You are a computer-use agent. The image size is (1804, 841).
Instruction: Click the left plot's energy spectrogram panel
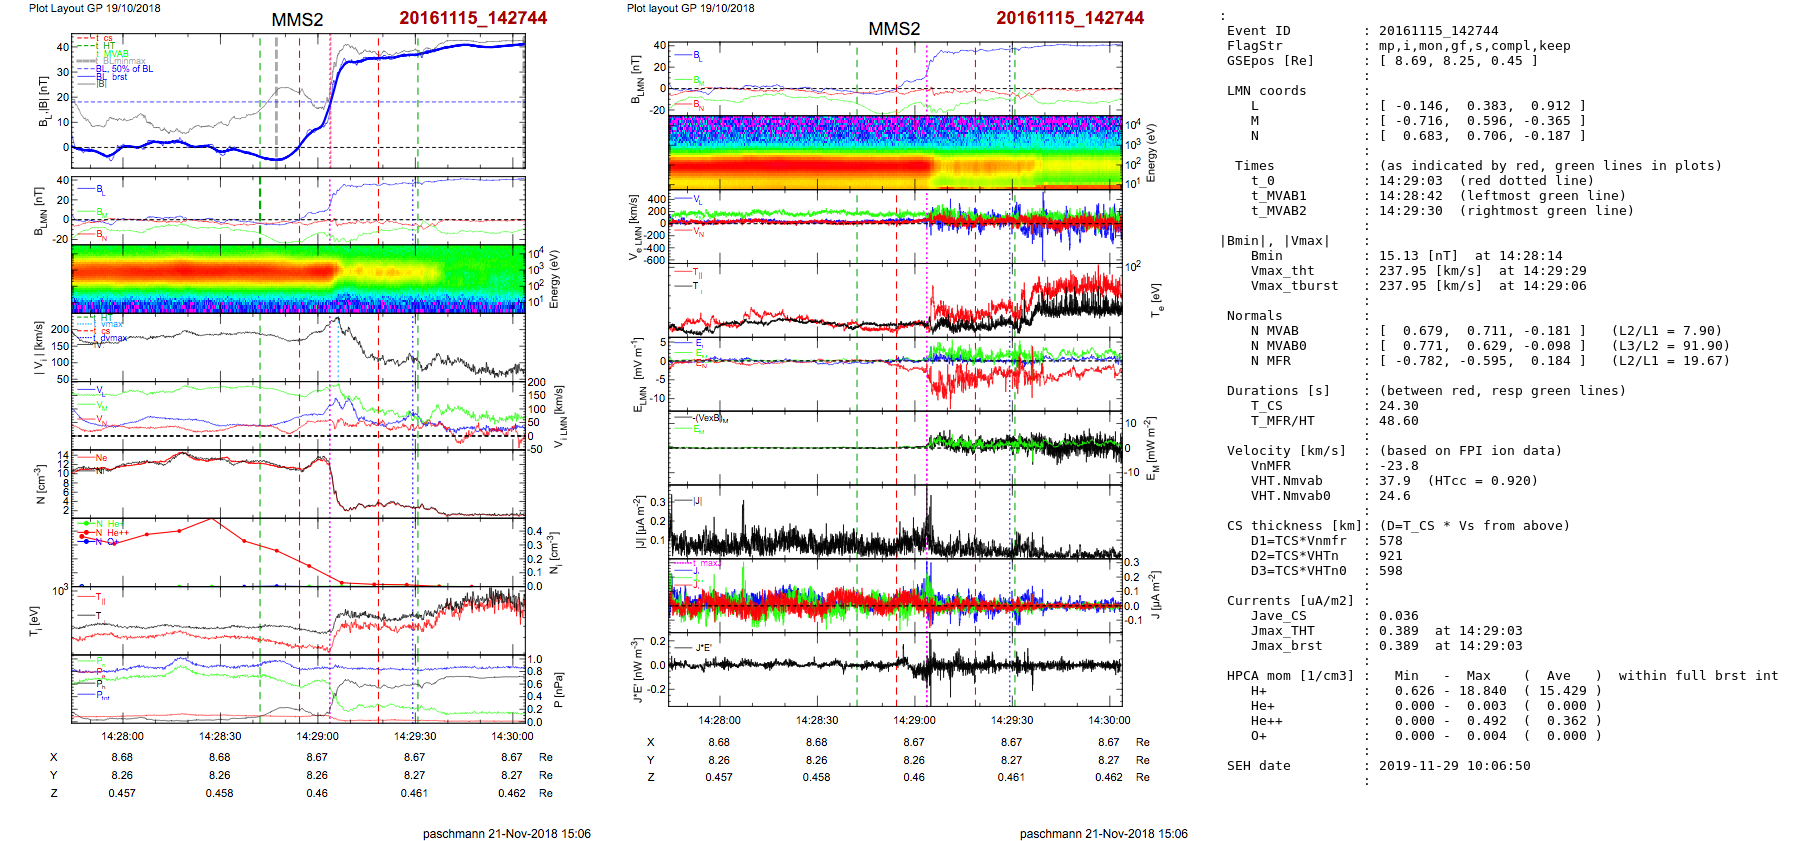(x=298, y=278)
